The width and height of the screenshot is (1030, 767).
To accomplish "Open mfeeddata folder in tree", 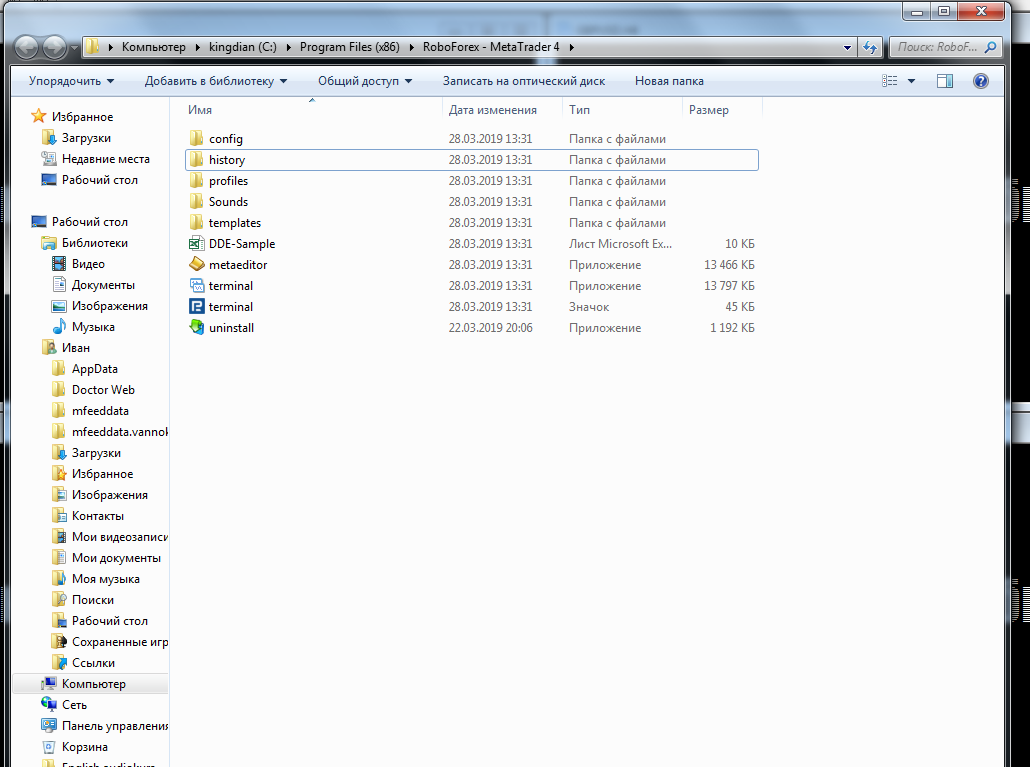I will coord(100,411).
